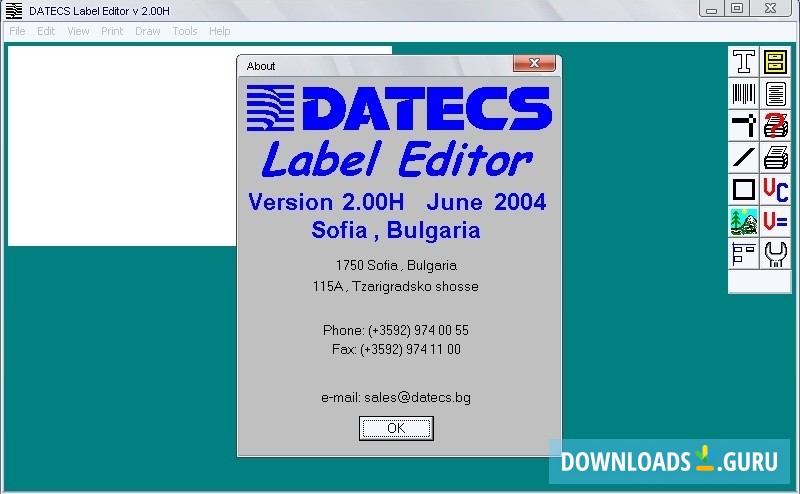Minimize the main window

pyautogui.click(x=712, y=8)
